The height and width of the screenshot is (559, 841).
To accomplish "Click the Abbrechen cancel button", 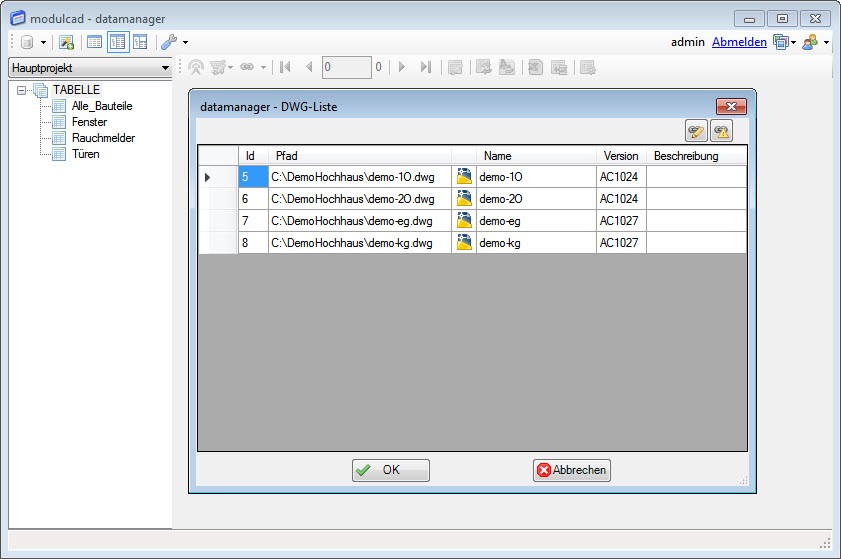I will [572, 470].
